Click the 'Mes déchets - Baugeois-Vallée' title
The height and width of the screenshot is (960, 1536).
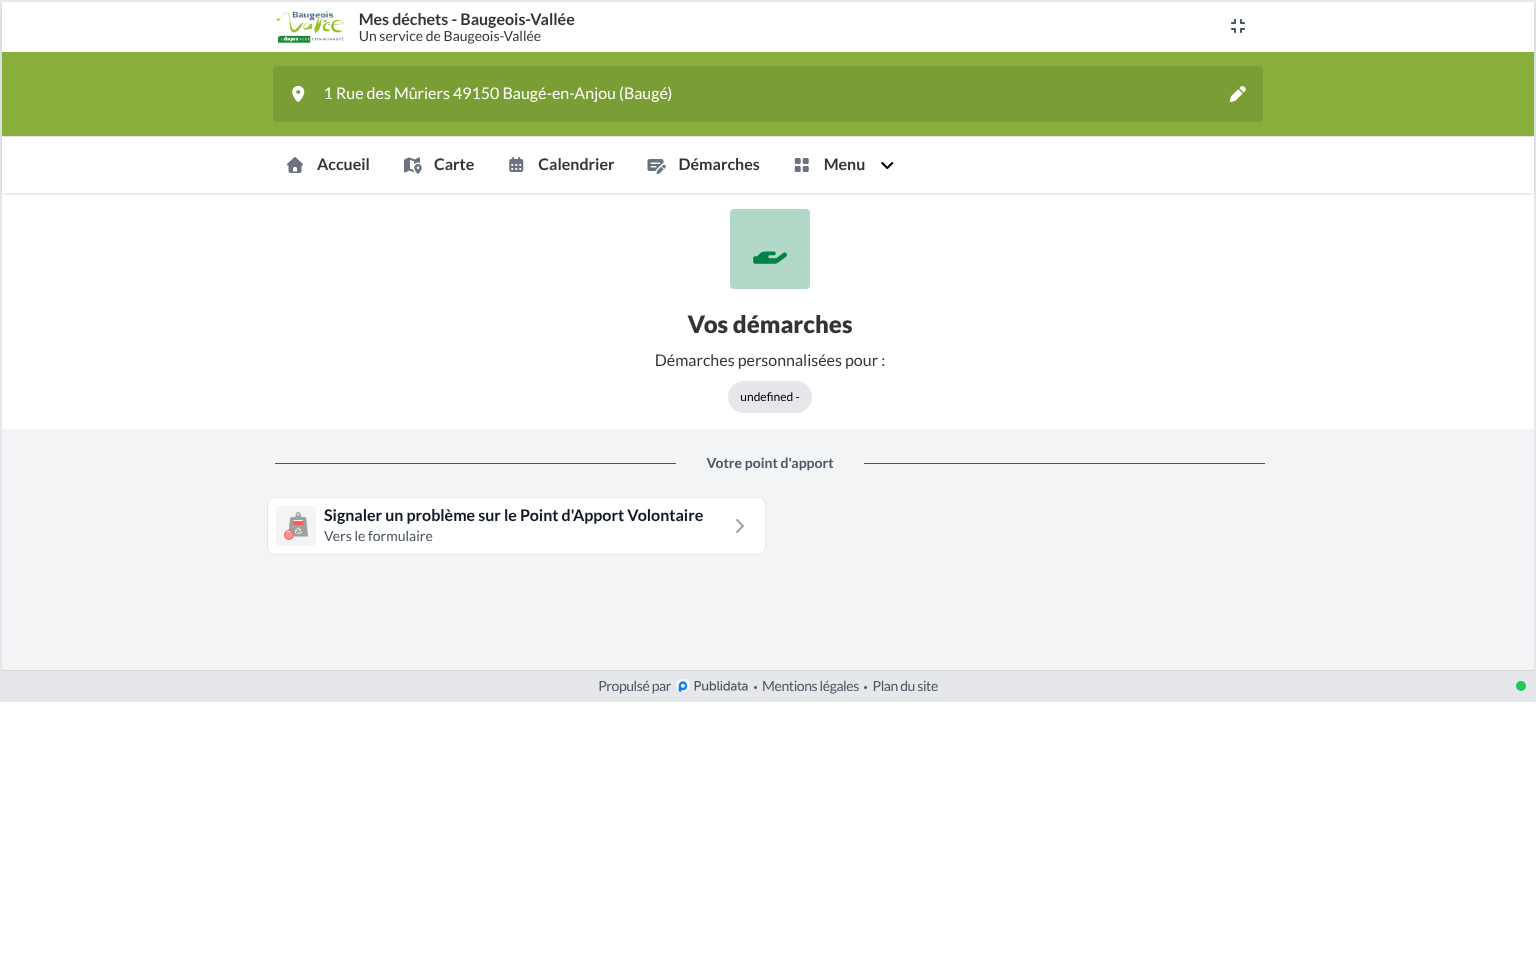[x=466, y=19]
